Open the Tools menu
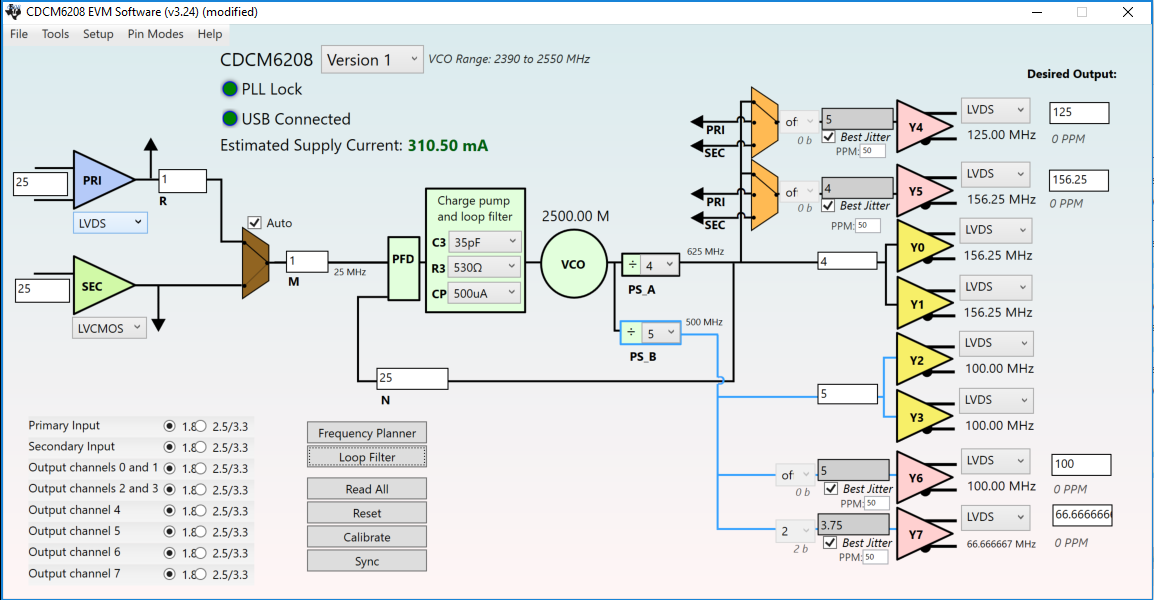The height and width of the screenshot is (600, 1154). coord(55,34)
